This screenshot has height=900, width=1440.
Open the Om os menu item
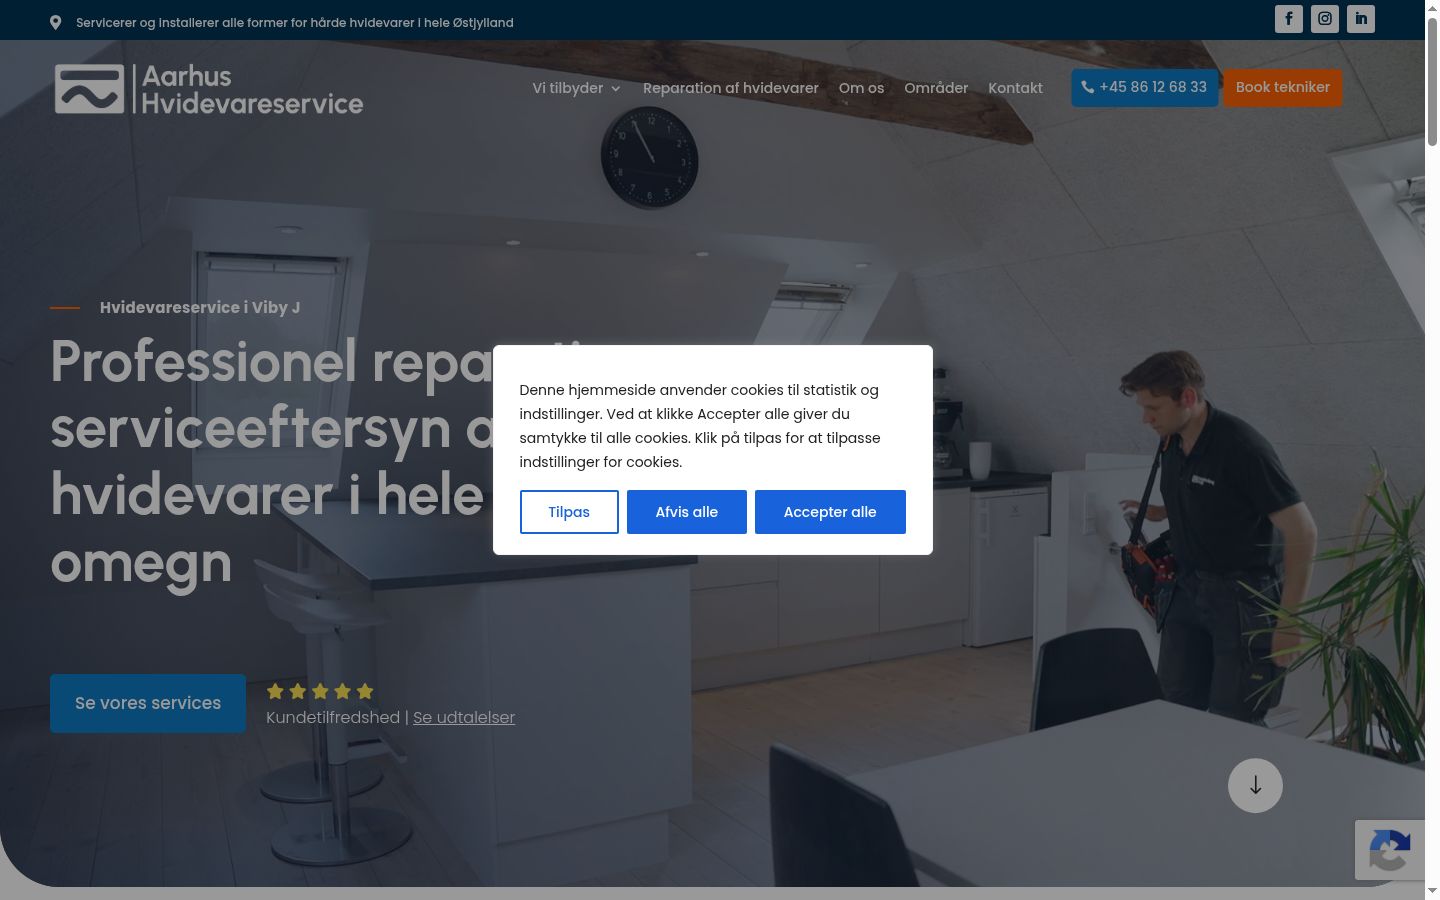[x=861, y=88]
